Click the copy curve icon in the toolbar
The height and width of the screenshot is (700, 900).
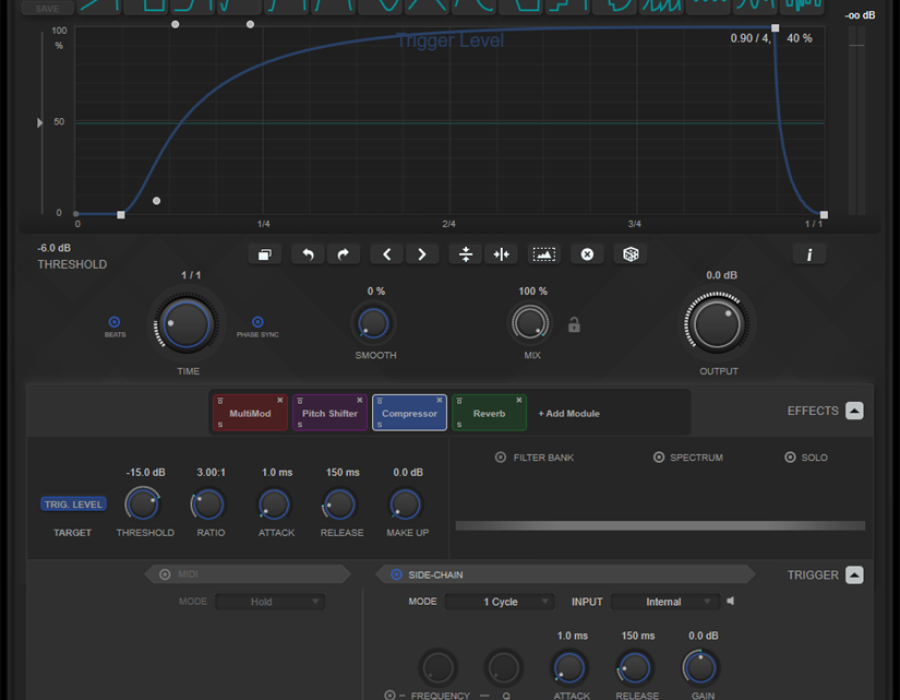[x=265, y=254]
